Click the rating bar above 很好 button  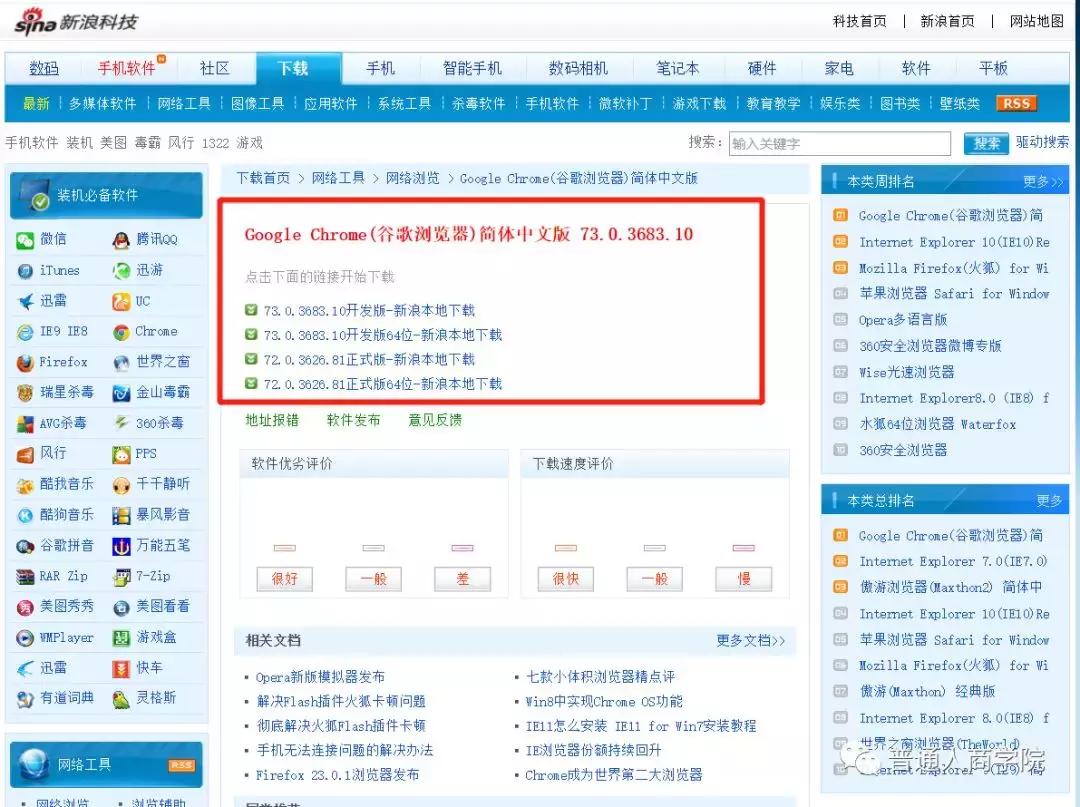tap(285, 548)
